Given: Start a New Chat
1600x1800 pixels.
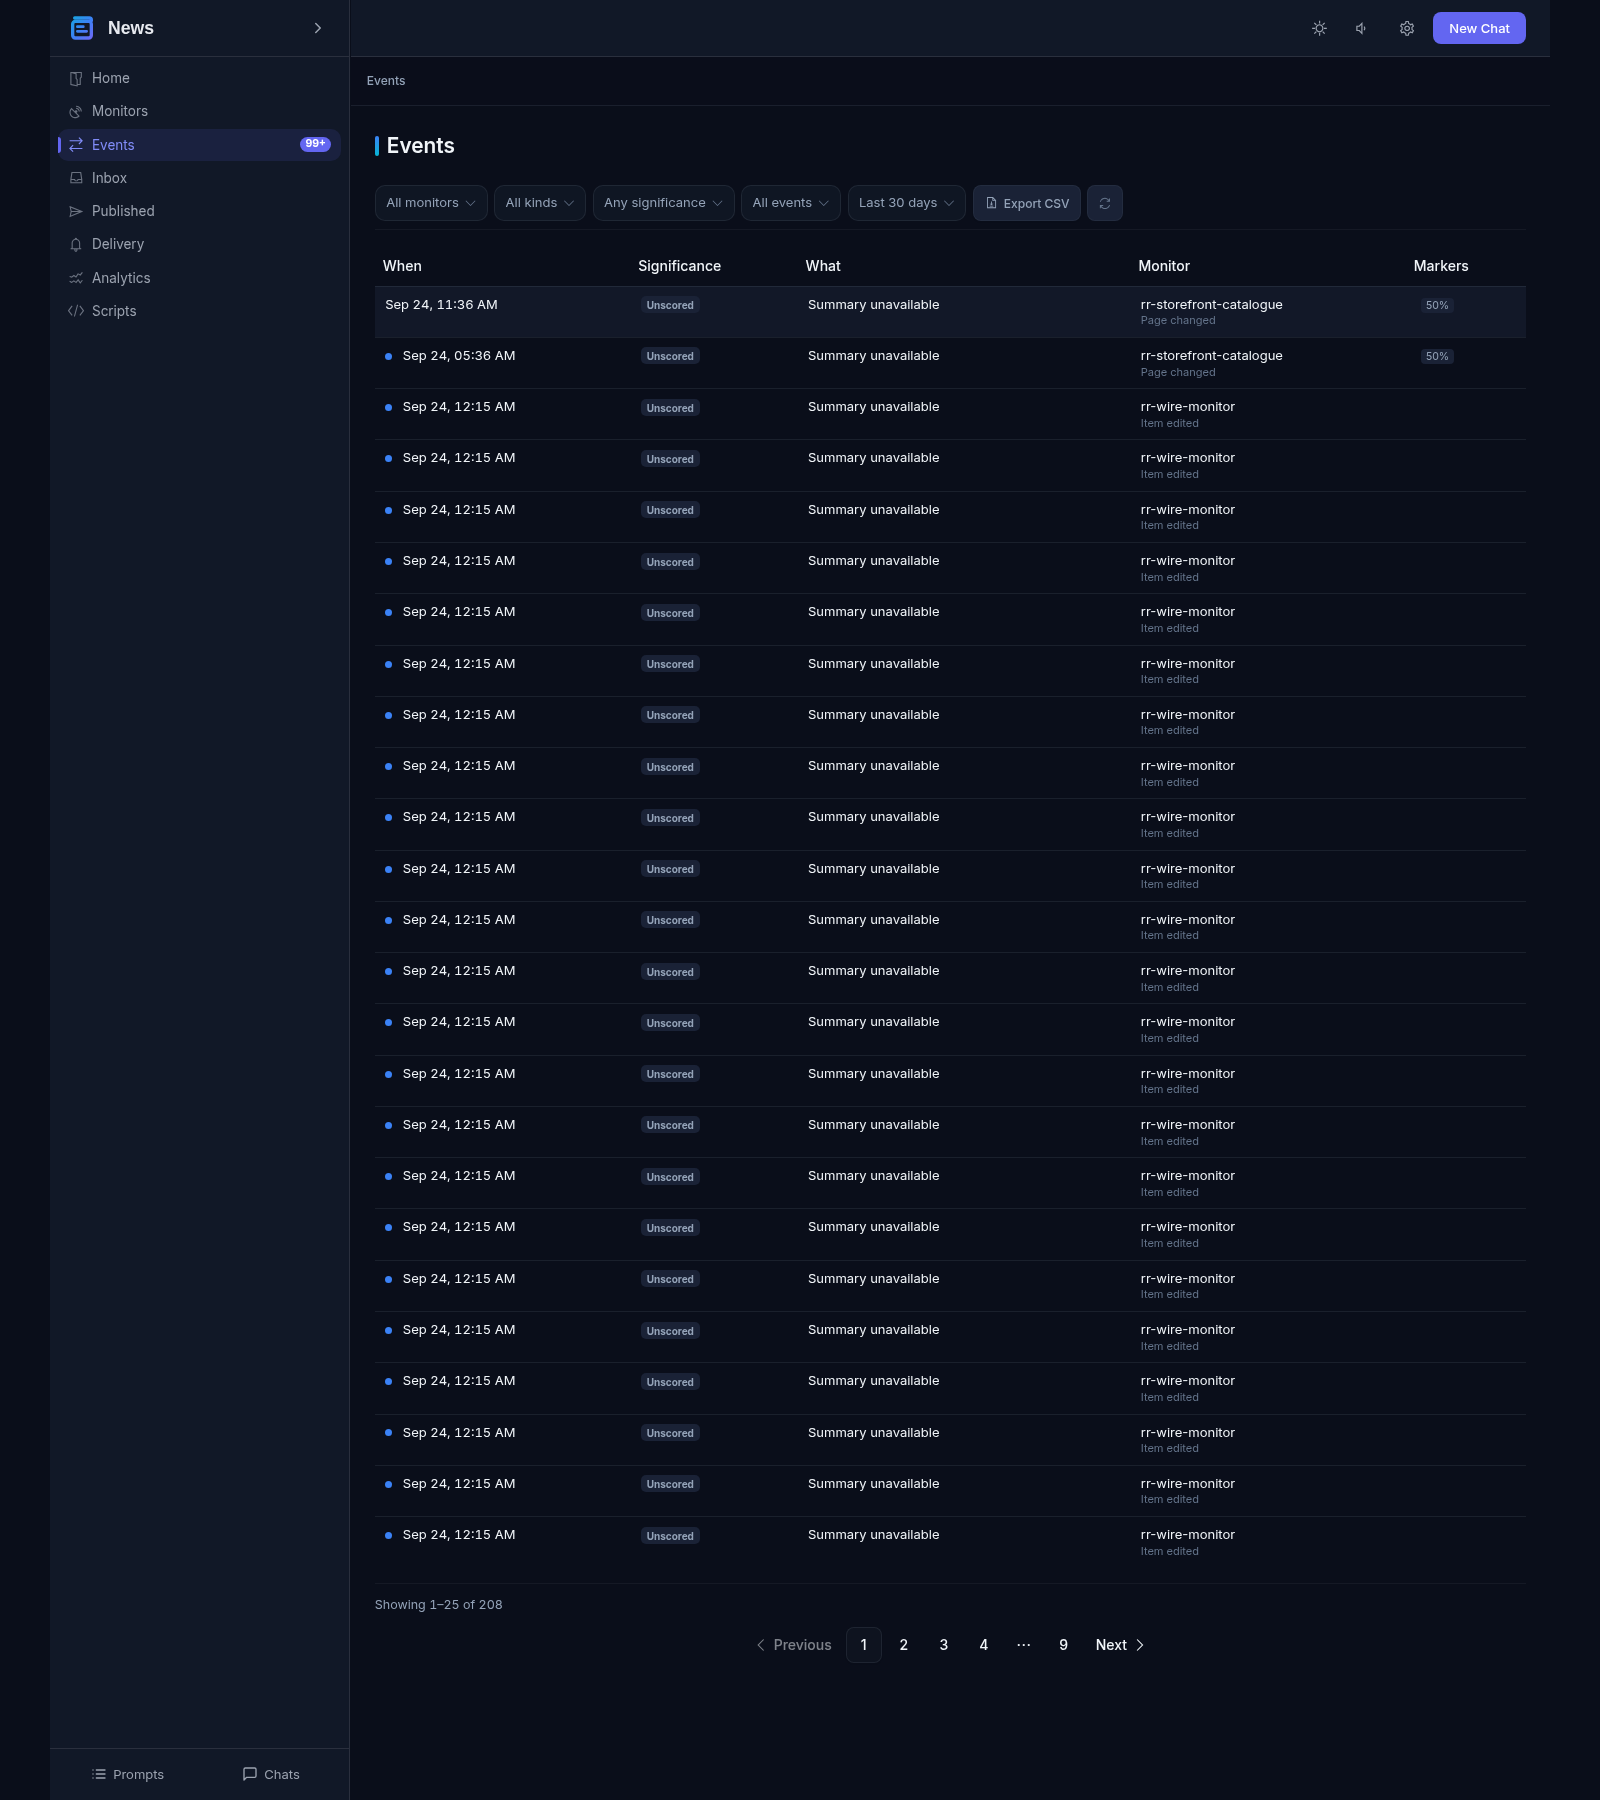Looking at the screenshot, I should pos(1479,28).
